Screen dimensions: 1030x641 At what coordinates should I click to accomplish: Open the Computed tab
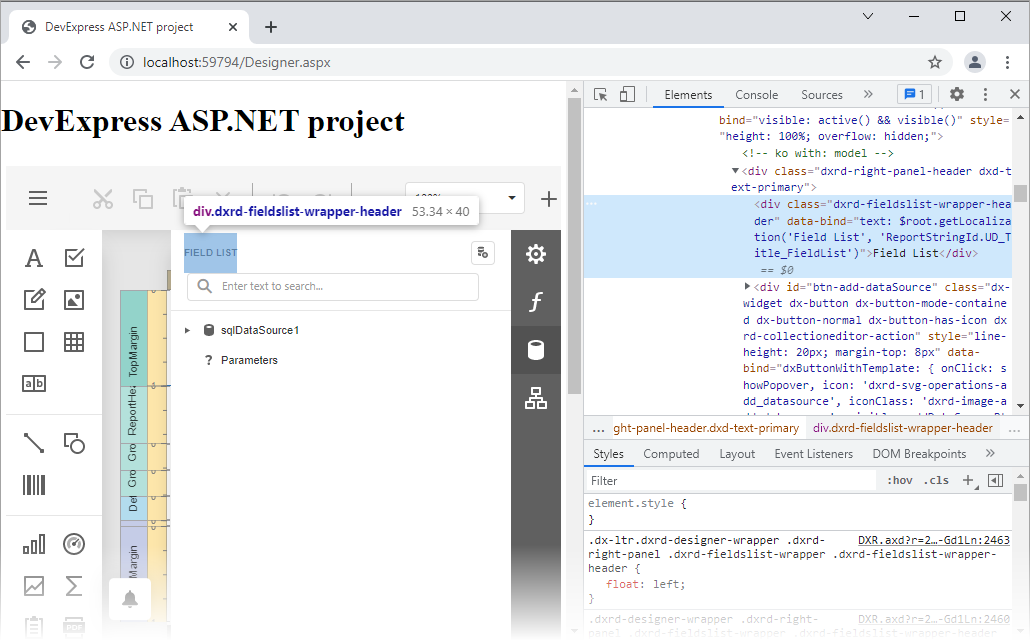tap(671, 454)
